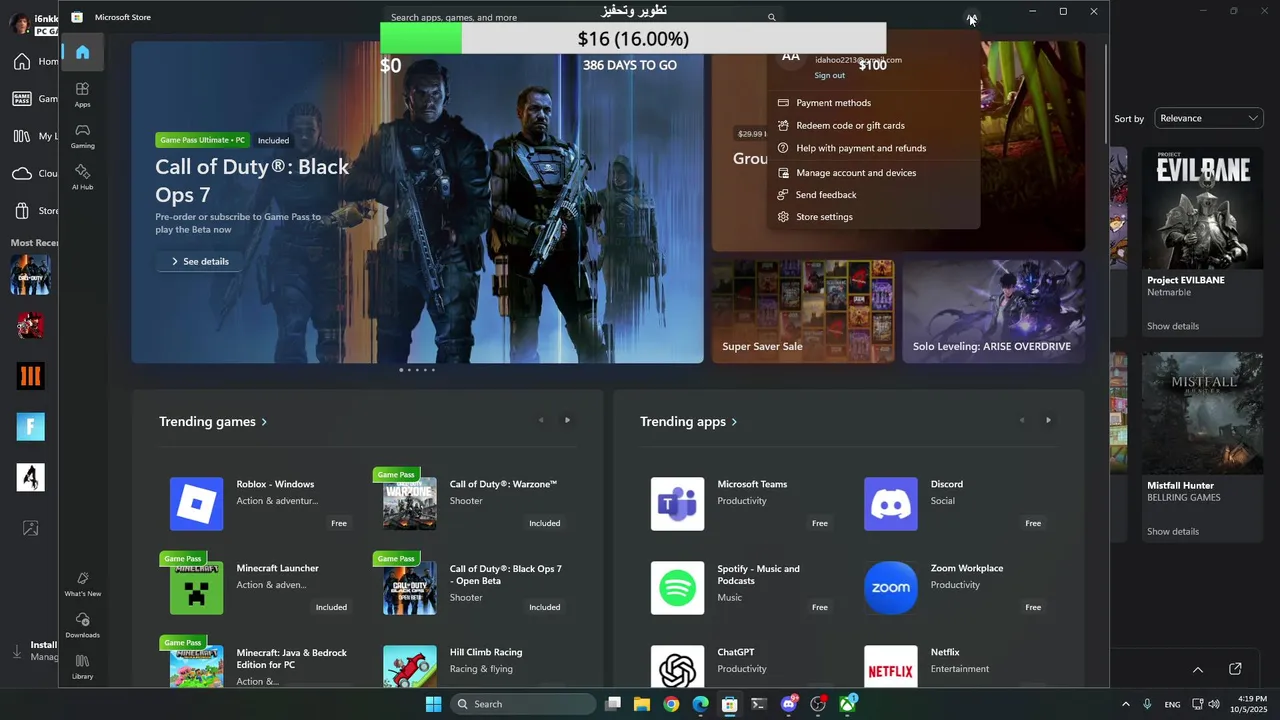Screen dimensions: 1280x720
Task: Open the AI Hub in Store sidebar
Action: (82, 177)
